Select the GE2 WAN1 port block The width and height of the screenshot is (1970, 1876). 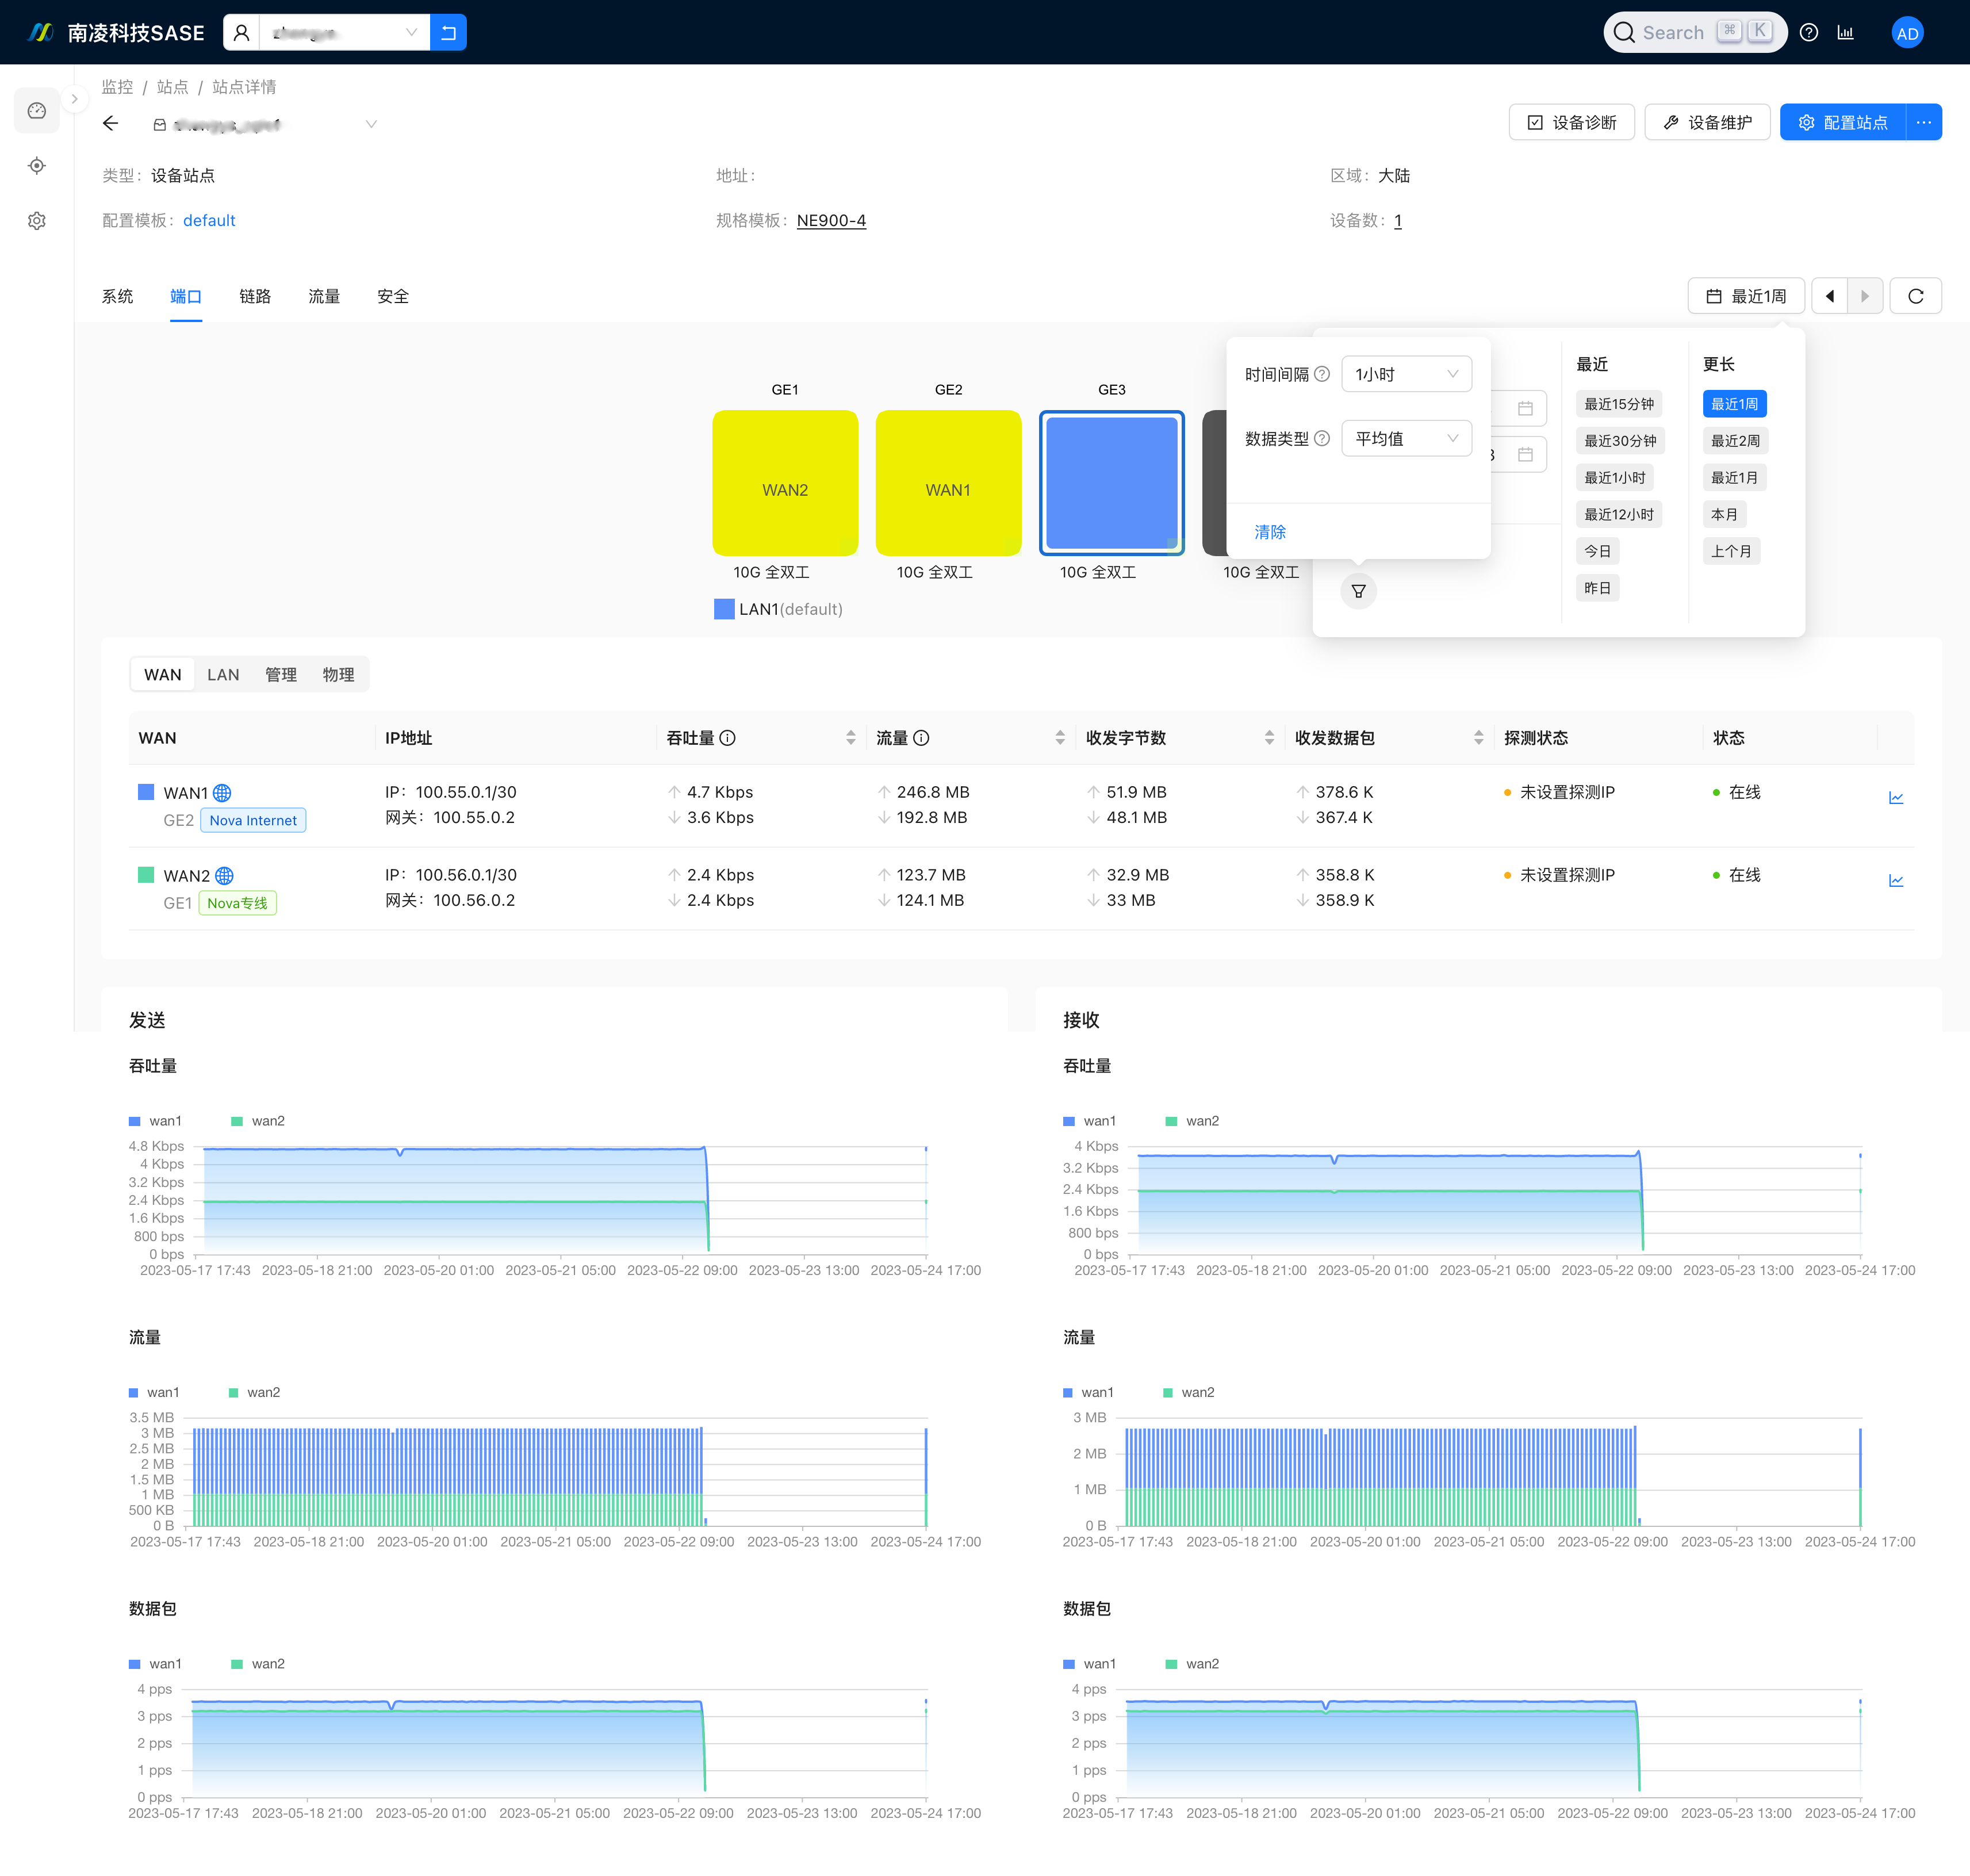(x=948, y=483)
